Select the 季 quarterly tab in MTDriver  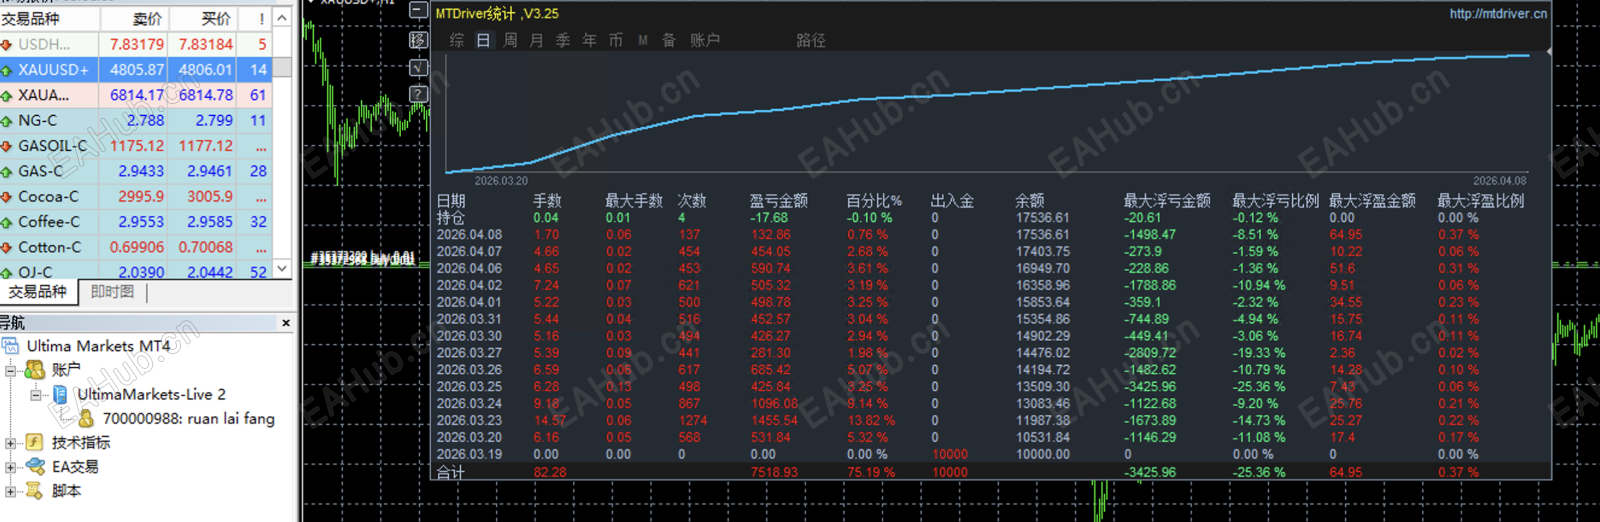pyautogui.click(x=563, y=40)
